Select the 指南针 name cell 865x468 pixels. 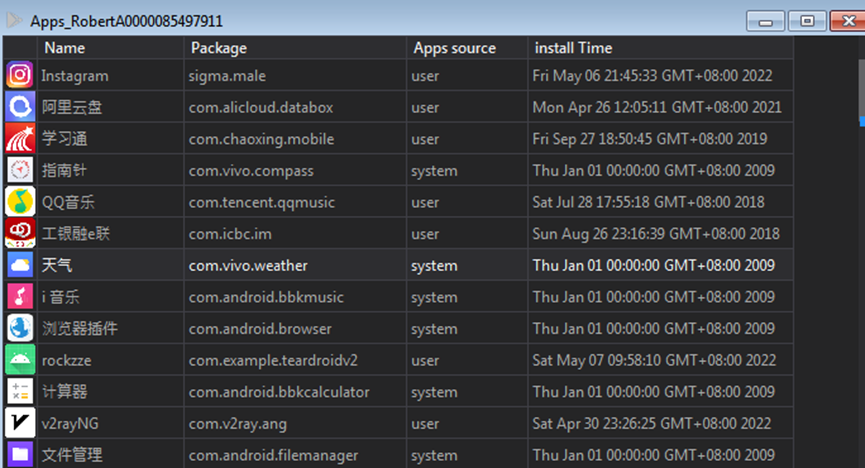tap(110, 171)
